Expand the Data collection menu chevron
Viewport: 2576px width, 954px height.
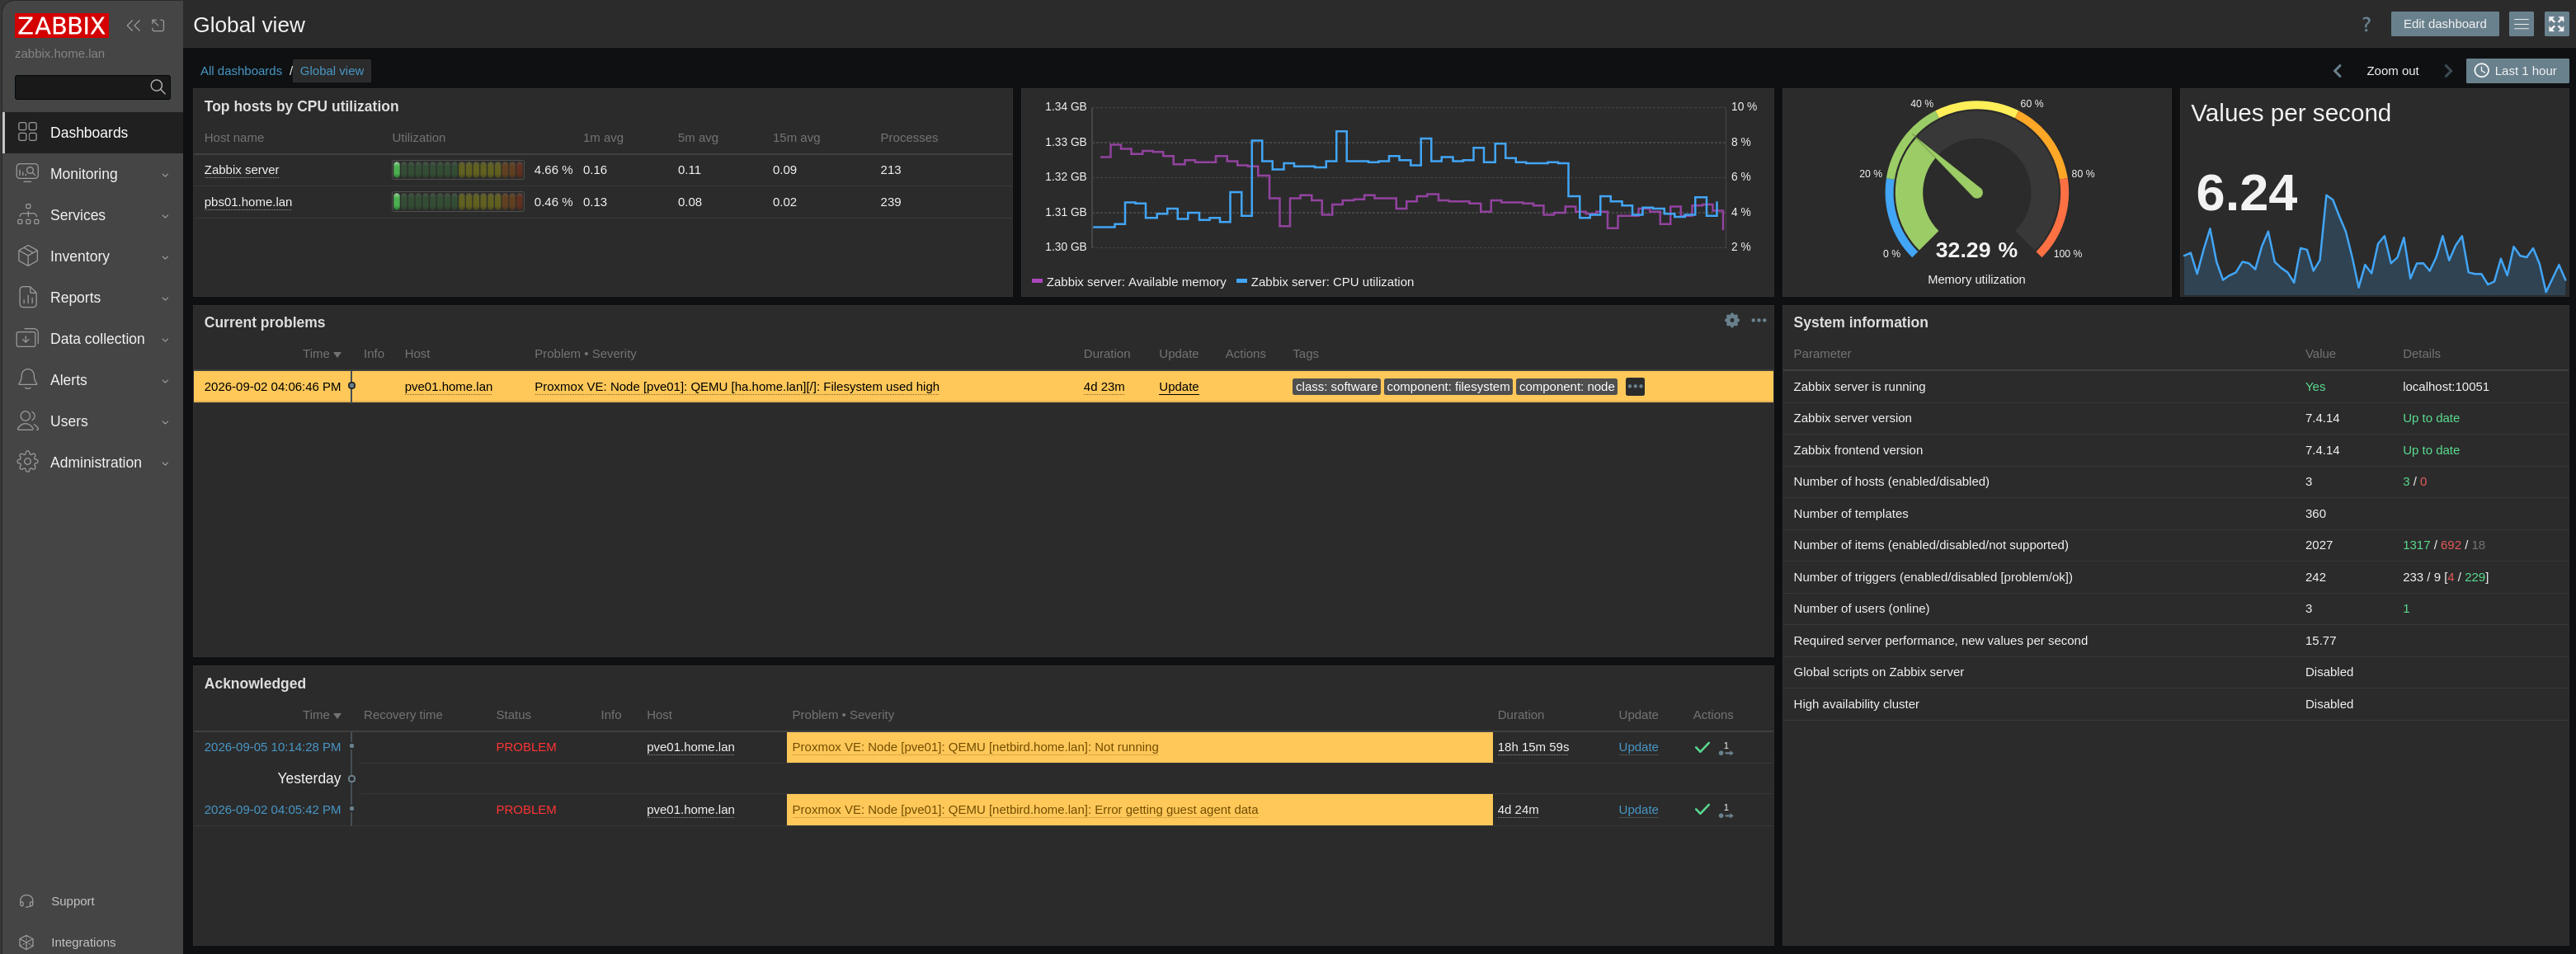point(165,340)
